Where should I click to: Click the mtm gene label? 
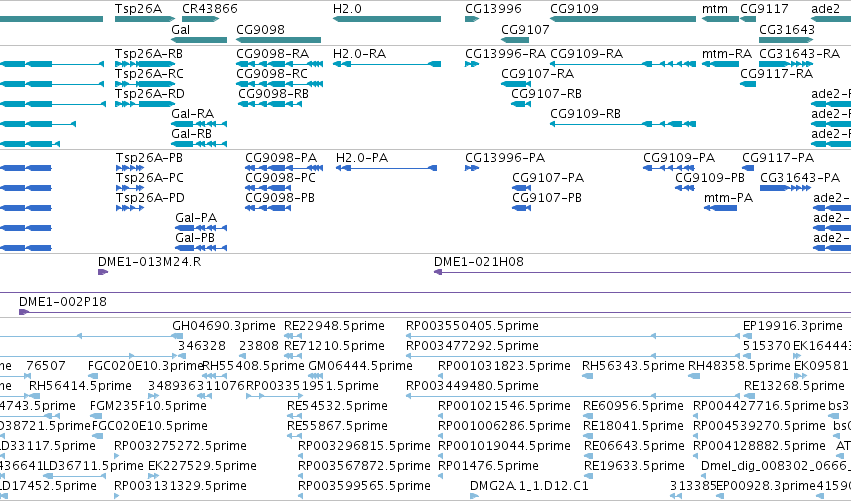[715, 9]
